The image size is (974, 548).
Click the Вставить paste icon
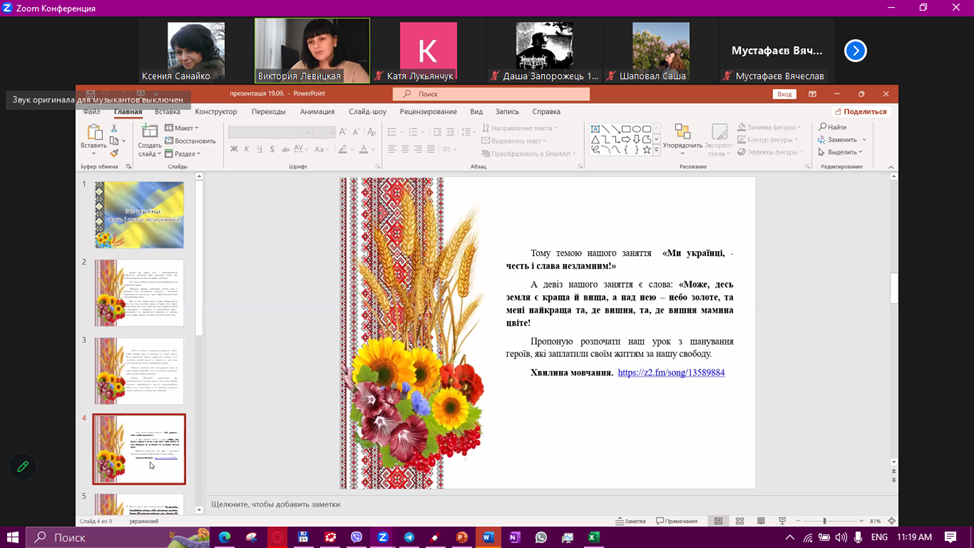(94, 132)
